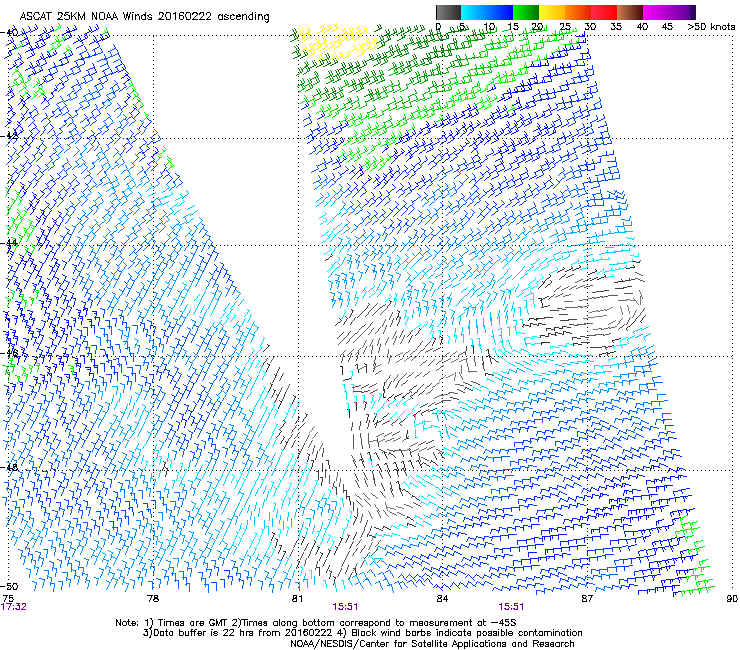Click the purple 45-50 knots color bar segment
This screenshot has width=740, height=650.
pyautogui.click(x=682, y=12)
